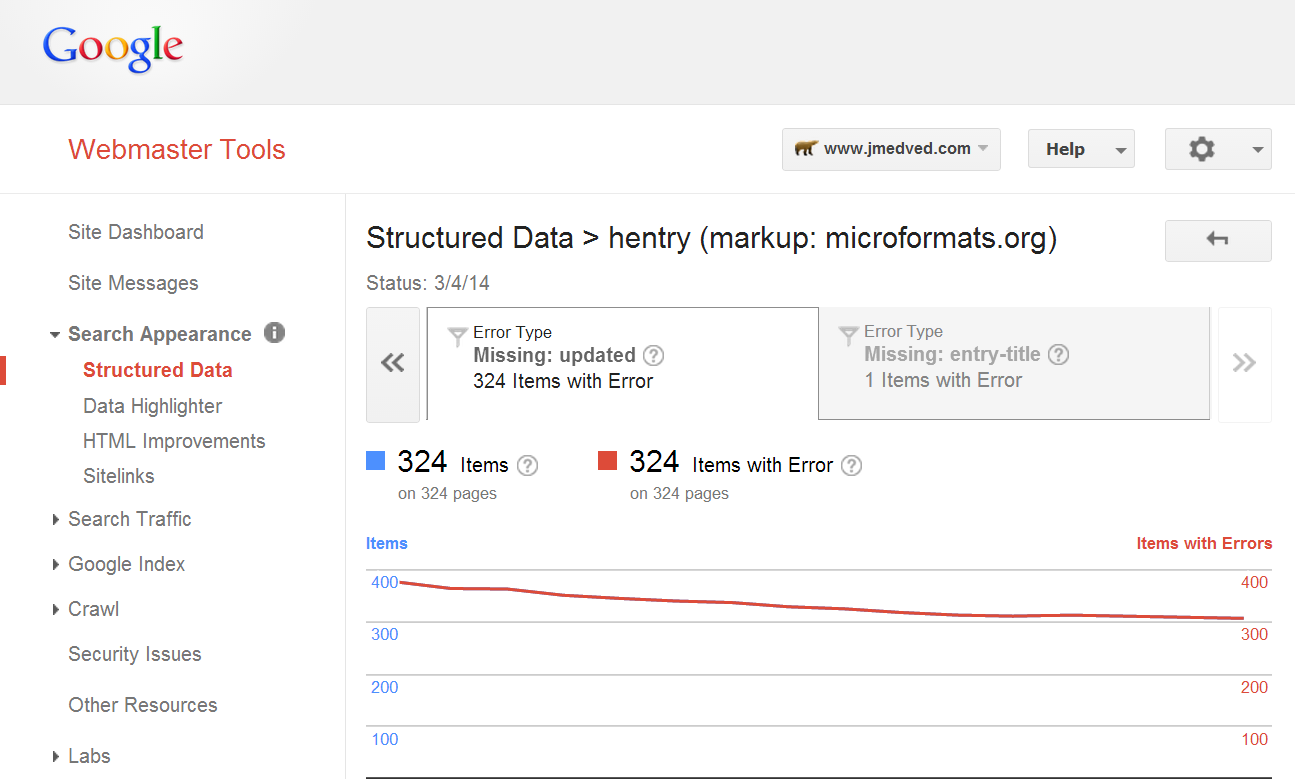Click help icon beside 324 Items

pos(527,465)
